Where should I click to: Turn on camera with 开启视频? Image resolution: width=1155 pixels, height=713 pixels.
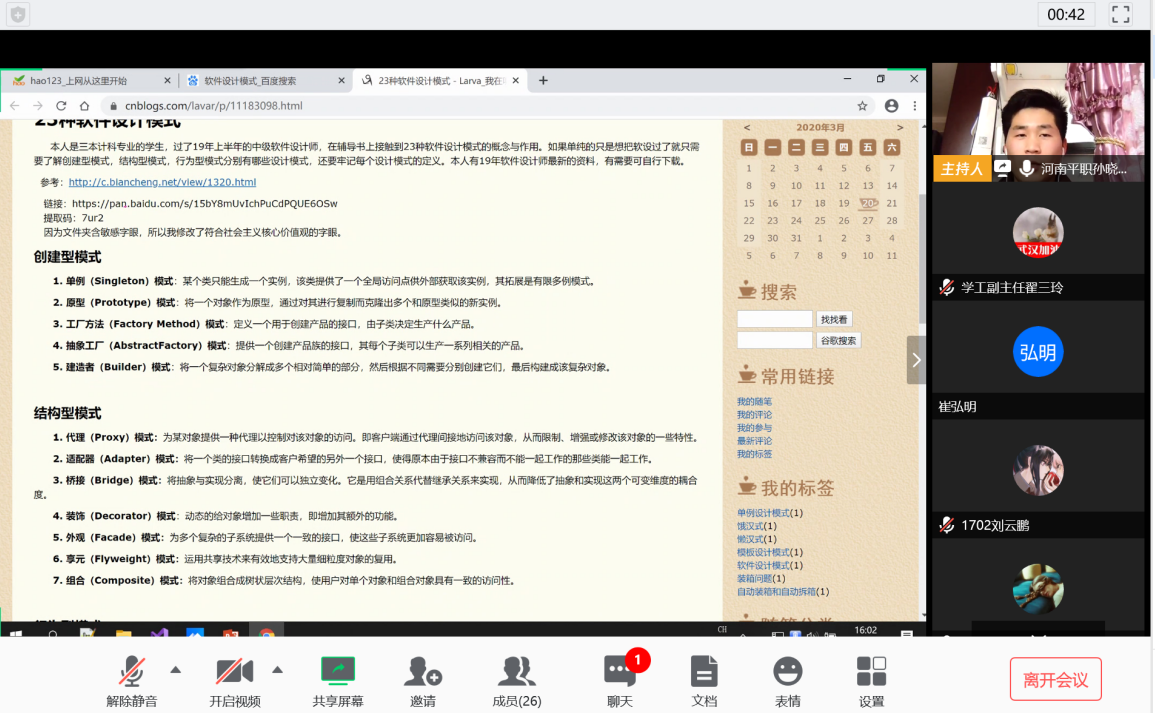[235, 681]
